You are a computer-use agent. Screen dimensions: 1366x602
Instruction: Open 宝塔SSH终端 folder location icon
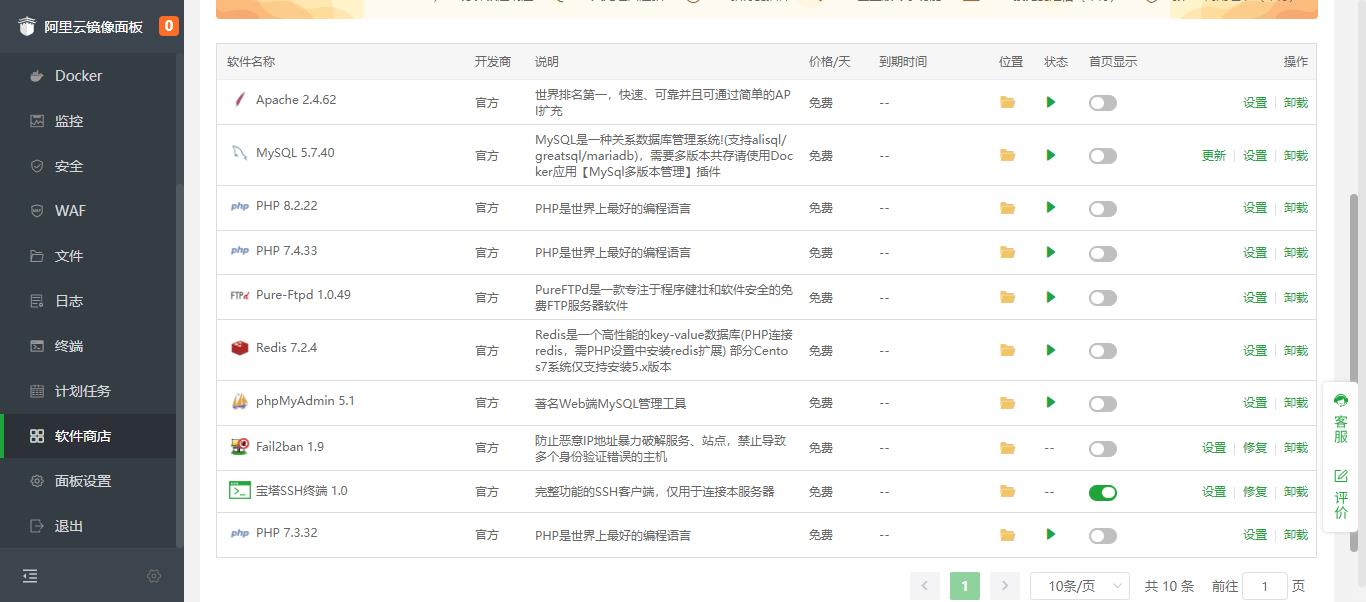click(x=1007, y=492)
